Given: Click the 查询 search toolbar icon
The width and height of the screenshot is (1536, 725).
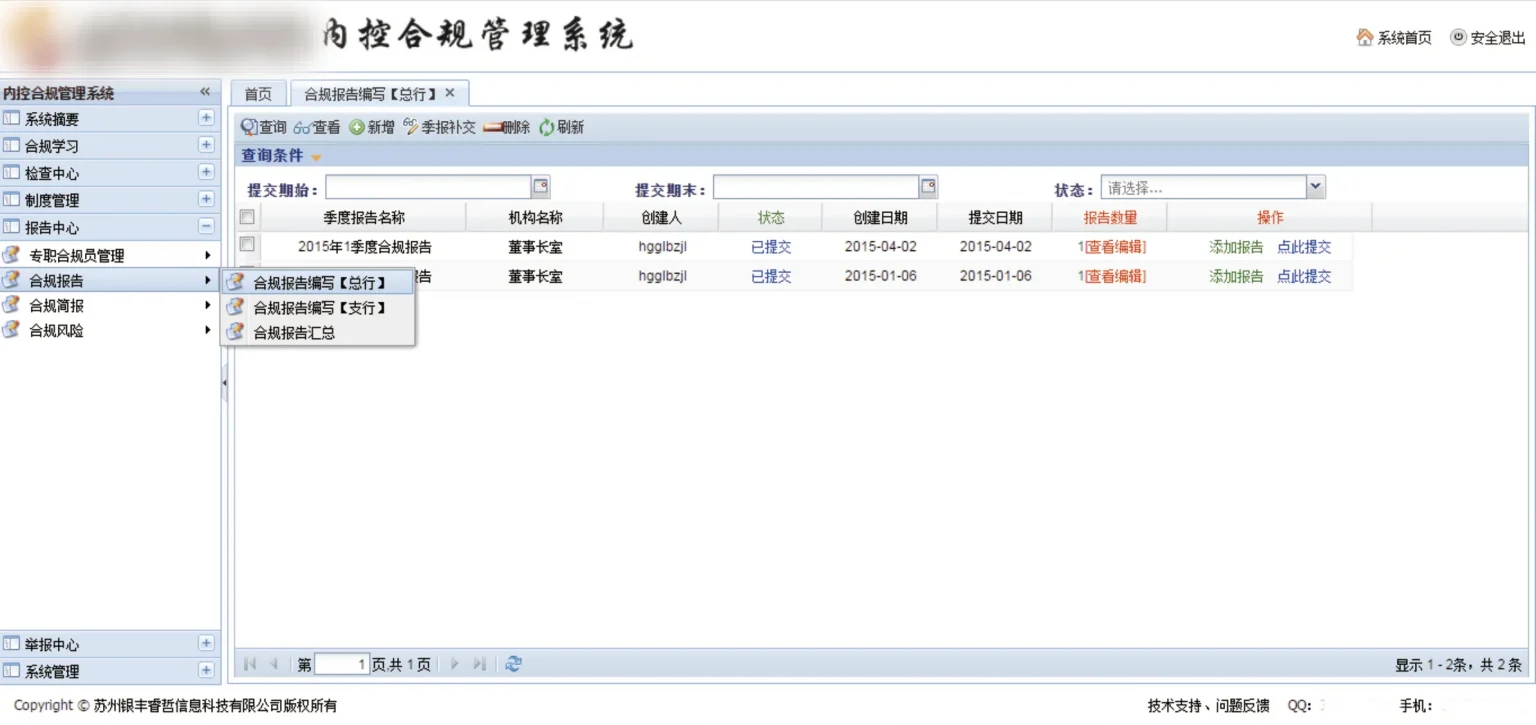Looking at the screenshot, I should (250, 127).
